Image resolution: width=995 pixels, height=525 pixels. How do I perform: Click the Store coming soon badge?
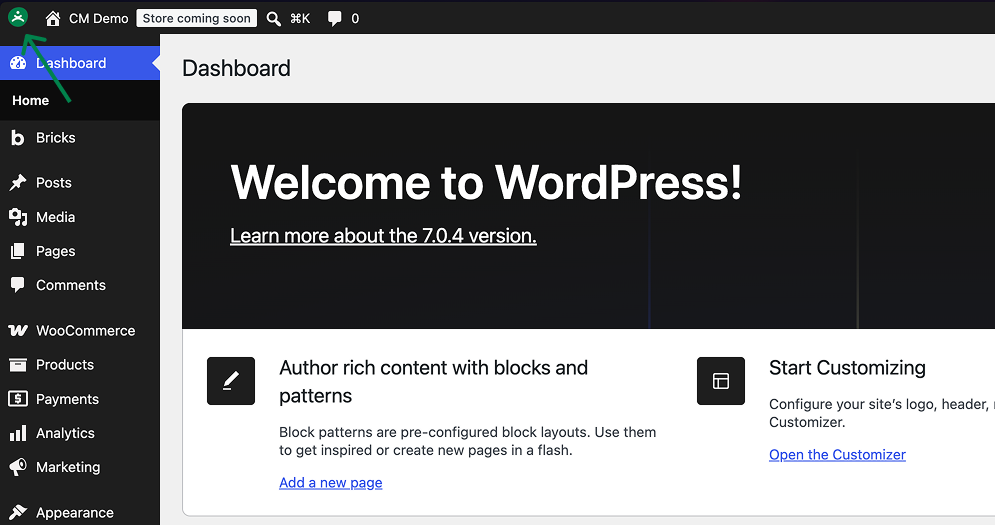(197, 18)
